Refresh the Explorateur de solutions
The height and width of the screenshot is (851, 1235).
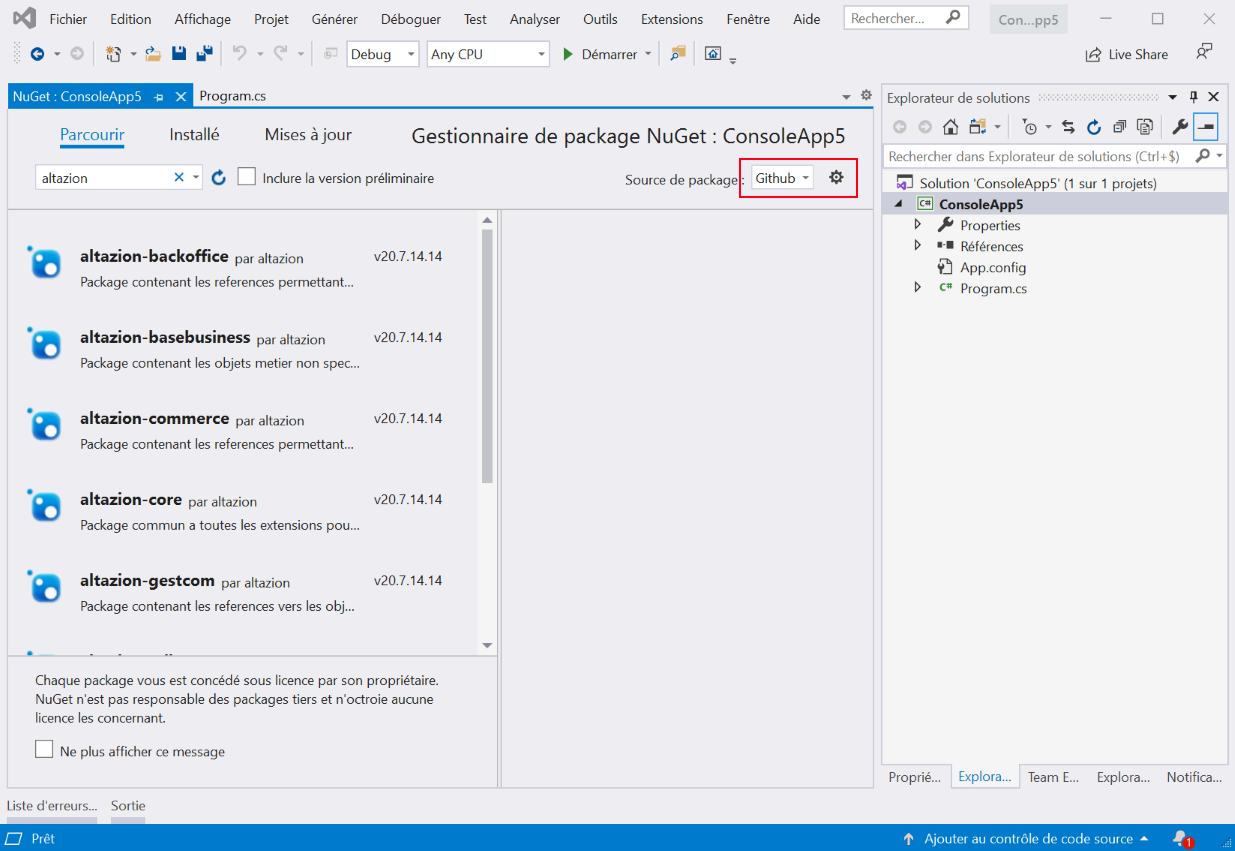[1094, 126]
